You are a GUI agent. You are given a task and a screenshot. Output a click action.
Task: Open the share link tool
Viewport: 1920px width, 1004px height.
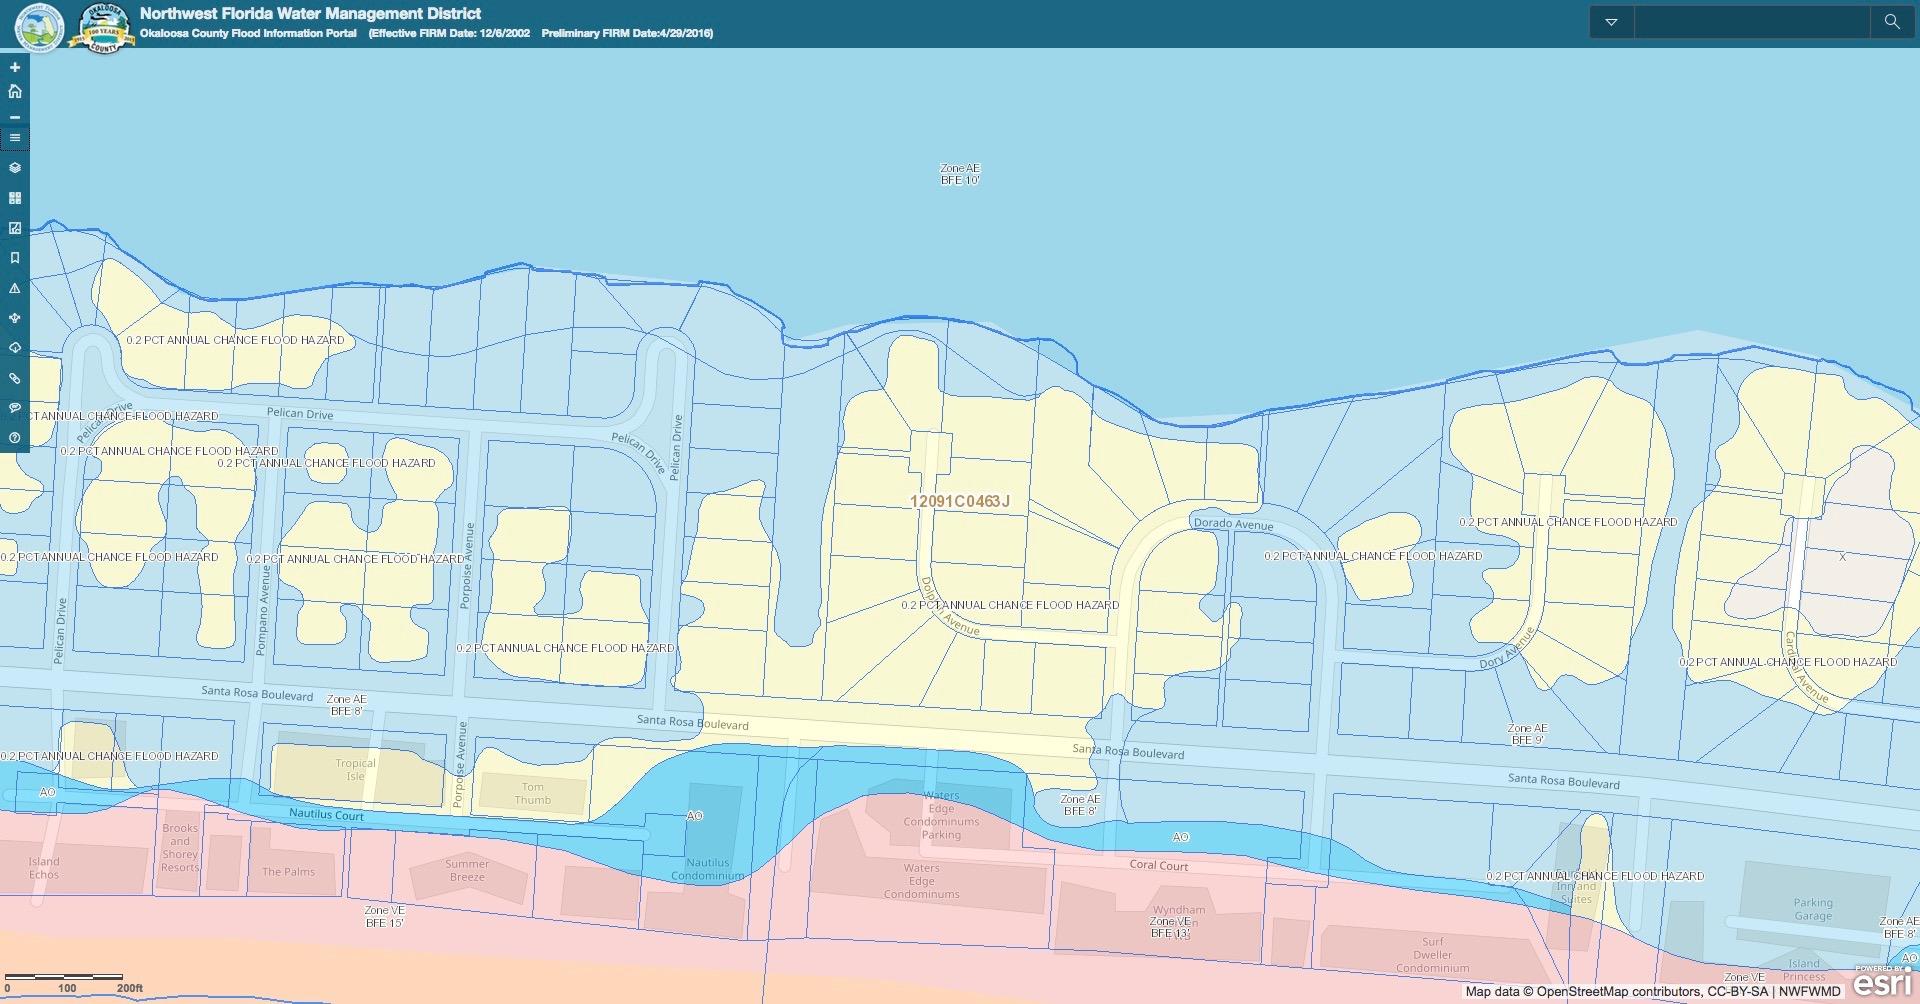[x=15, y=378]
